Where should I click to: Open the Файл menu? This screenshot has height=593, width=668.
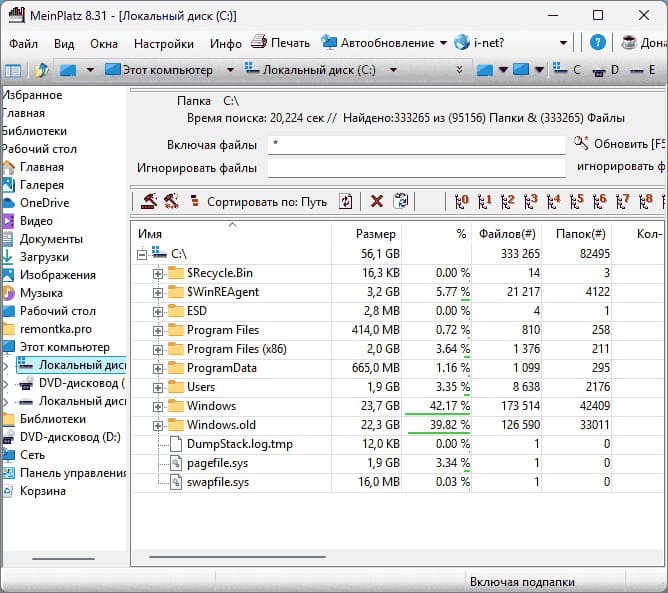tap(23, 43)
